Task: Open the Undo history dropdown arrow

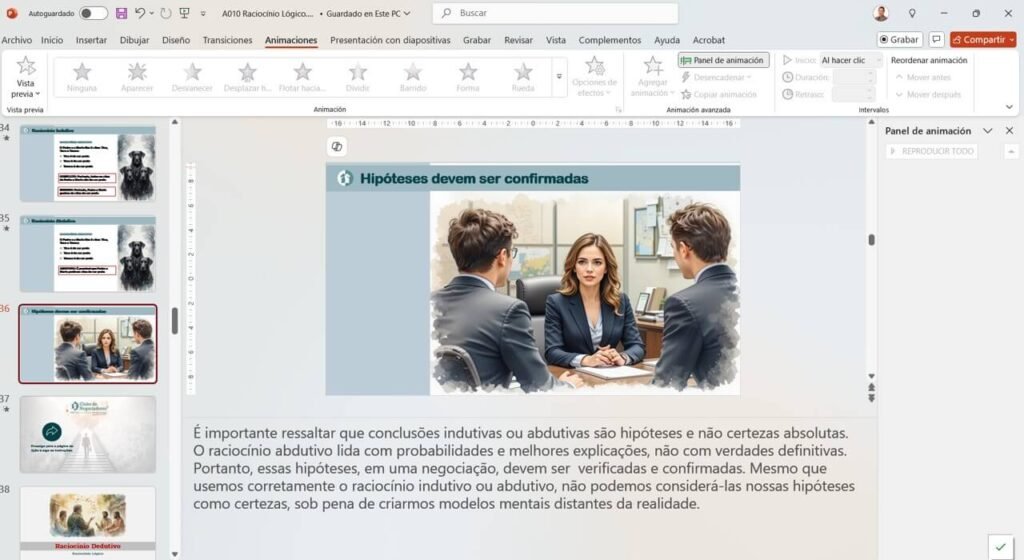Action: coord(152,13)
